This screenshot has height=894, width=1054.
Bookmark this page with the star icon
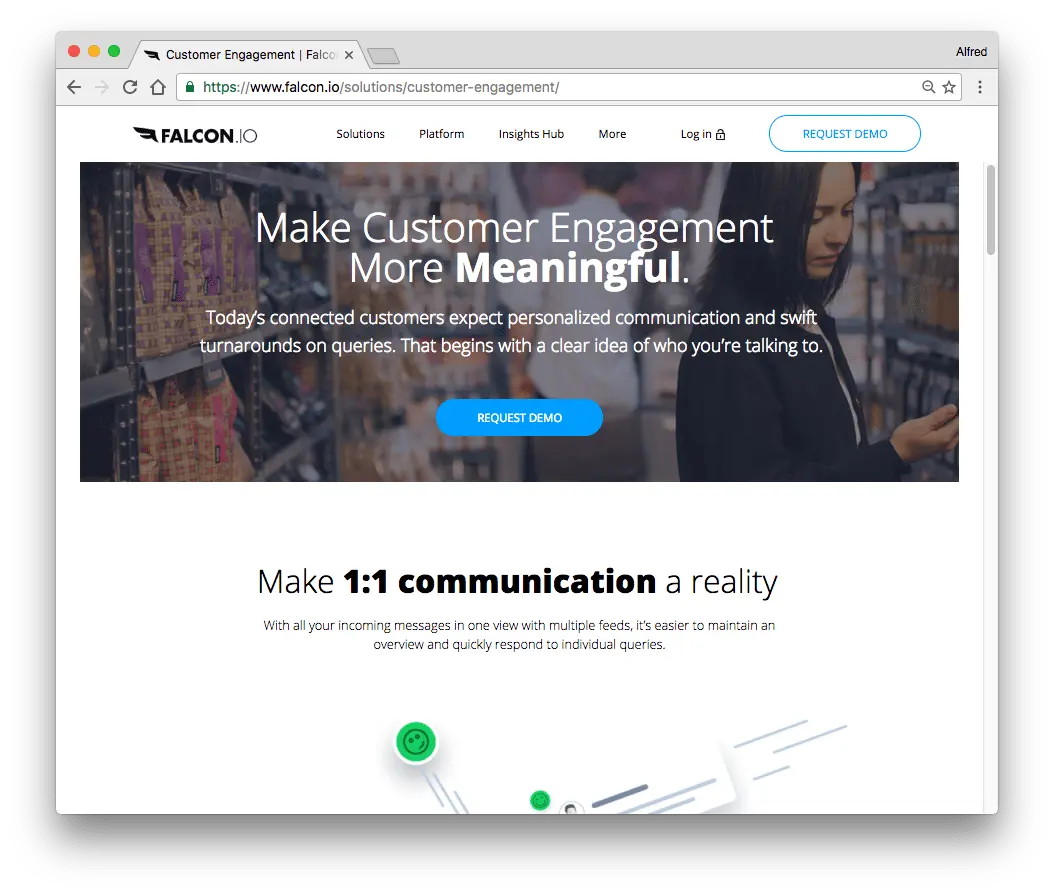(x=948, y=87)
